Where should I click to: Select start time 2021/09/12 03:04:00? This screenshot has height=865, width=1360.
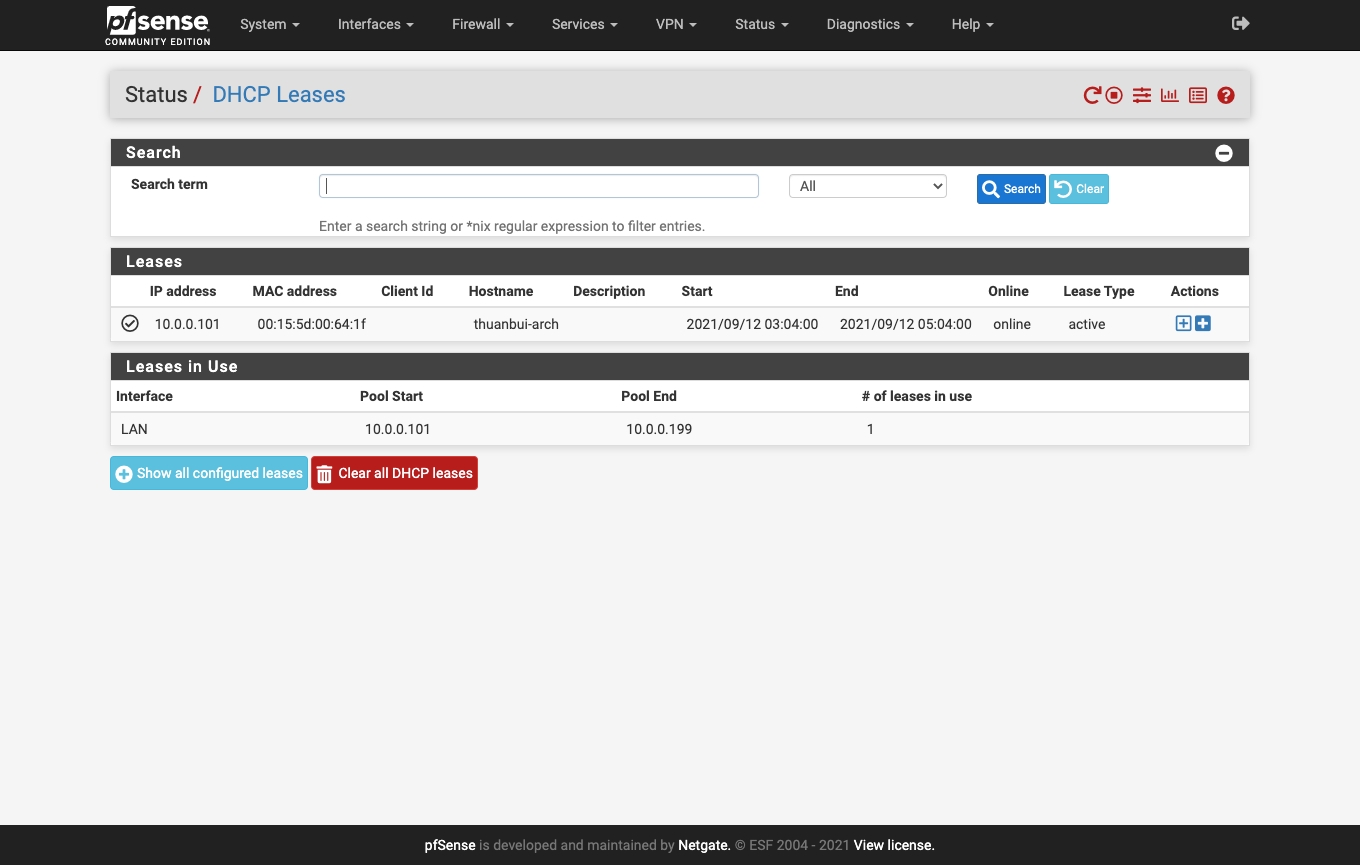(x=752, y=324)
